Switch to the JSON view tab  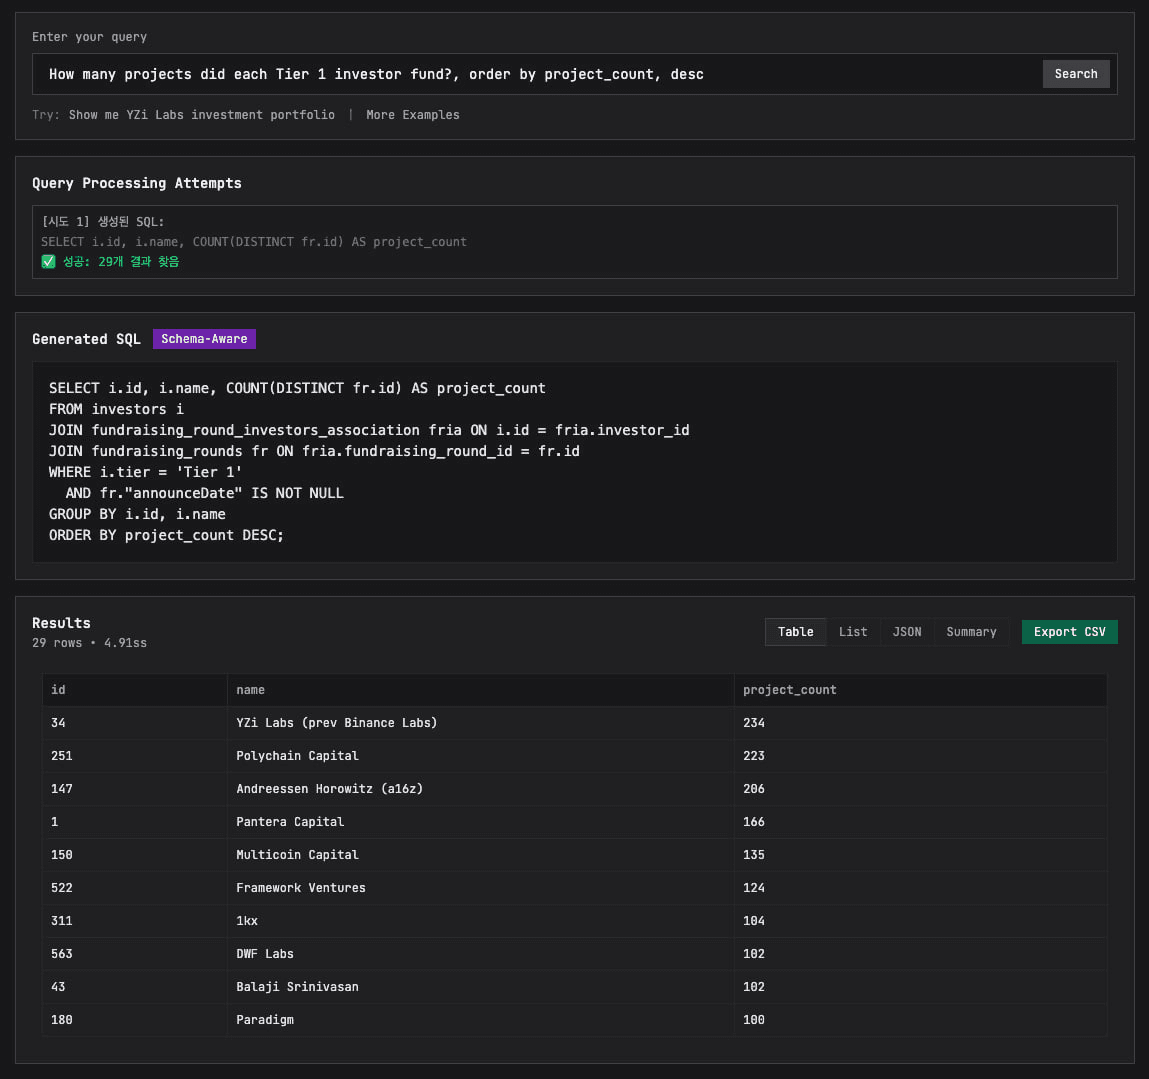coord(906,632)
